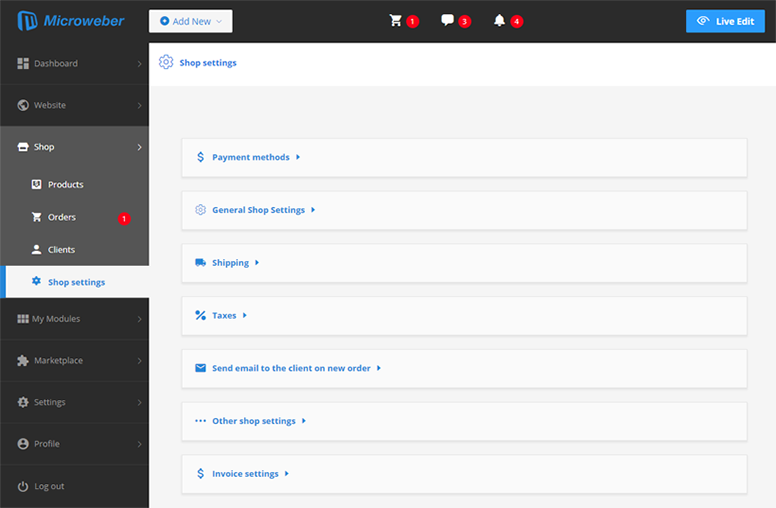Expand the My Modules chevron
This screenshot has width=776, height=508.
(x=140, y=319)
